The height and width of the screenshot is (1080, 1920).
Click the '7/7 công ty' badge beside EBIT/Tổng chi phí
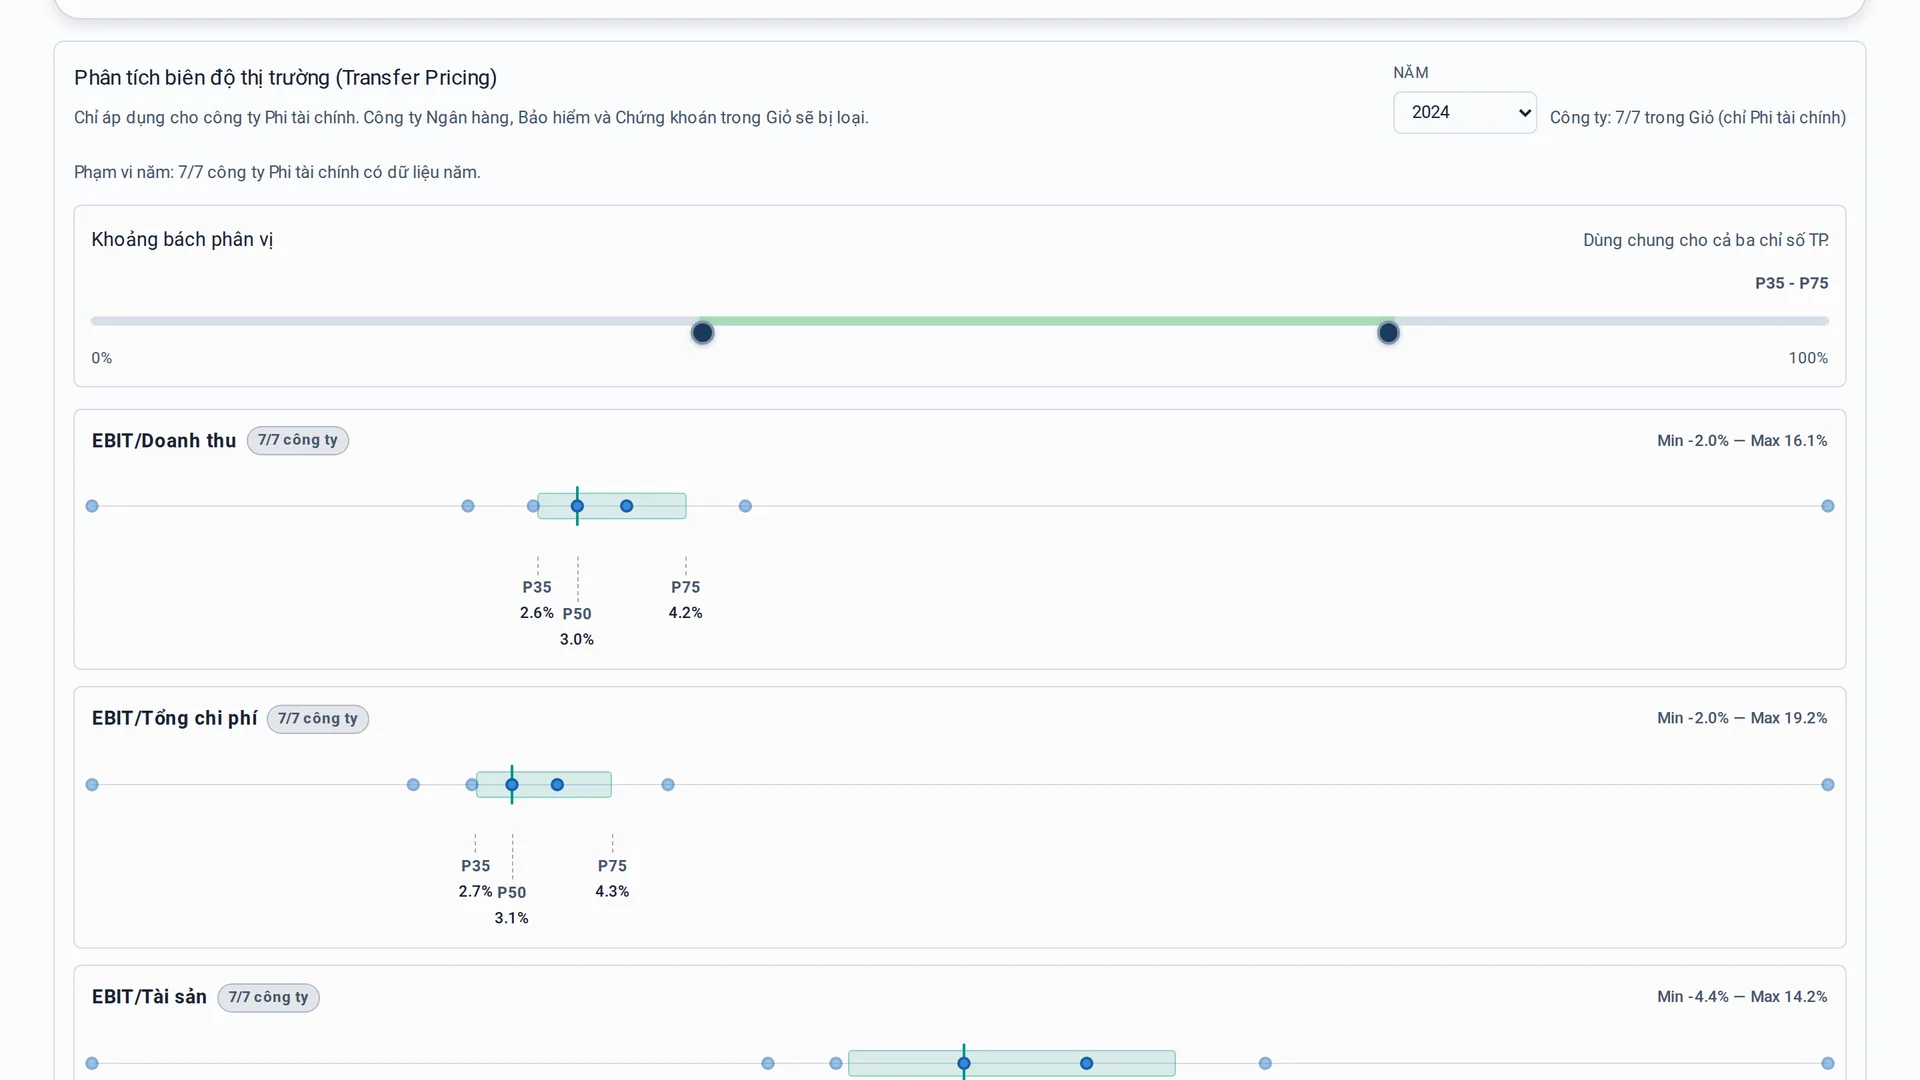[x=318, y=719]
